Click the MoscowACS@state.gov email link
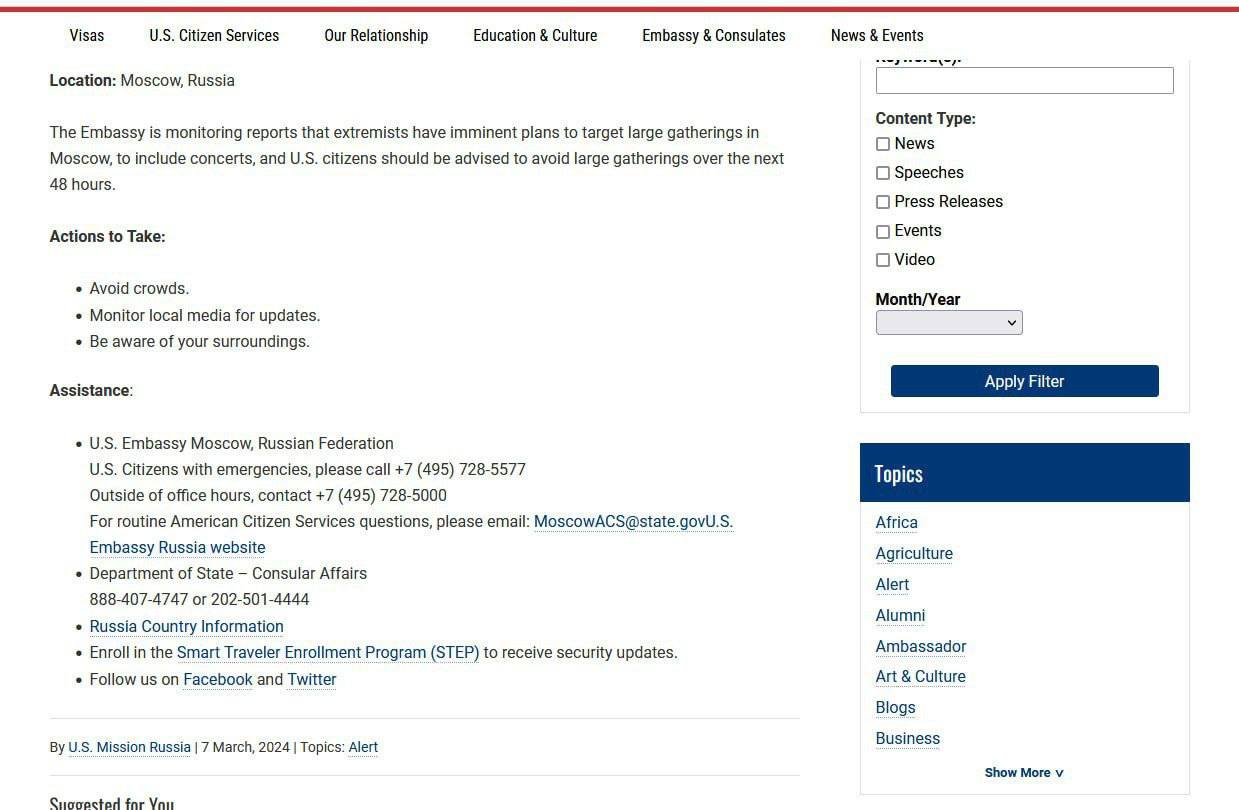Screen dimensions: 1239x810 coord(619,522)
